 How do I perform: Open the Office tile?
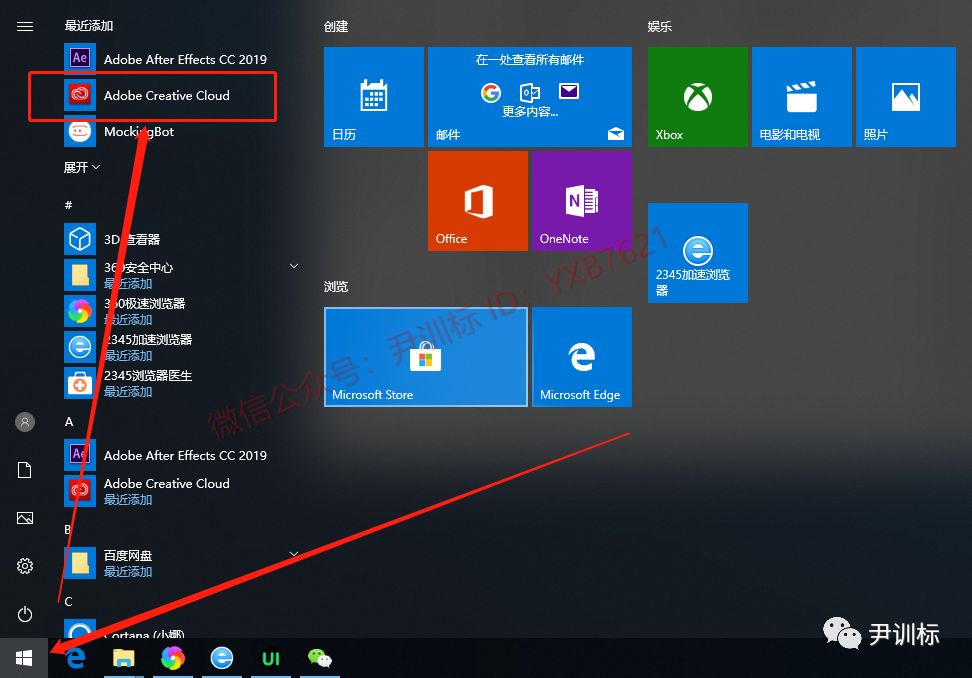(x=478, y=201)
